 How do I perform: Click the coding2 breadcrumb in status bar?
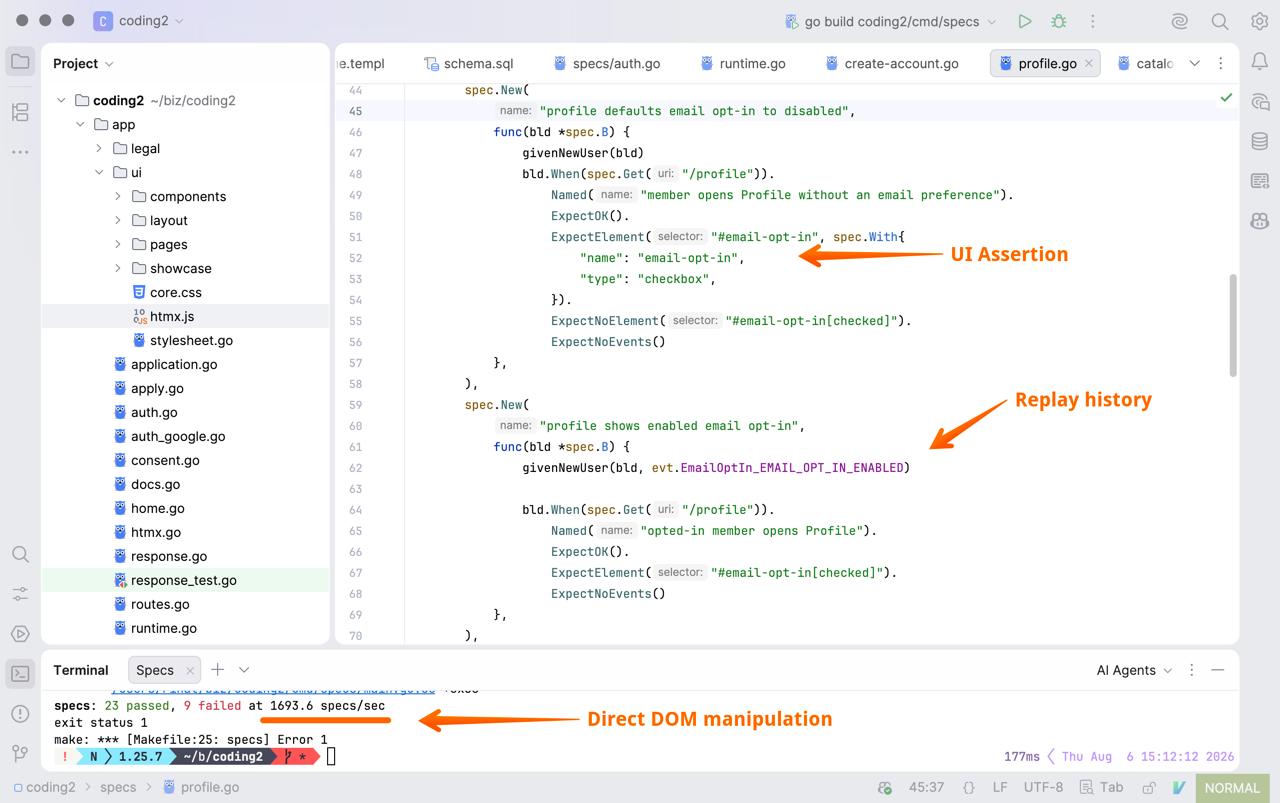click(45, 787)
